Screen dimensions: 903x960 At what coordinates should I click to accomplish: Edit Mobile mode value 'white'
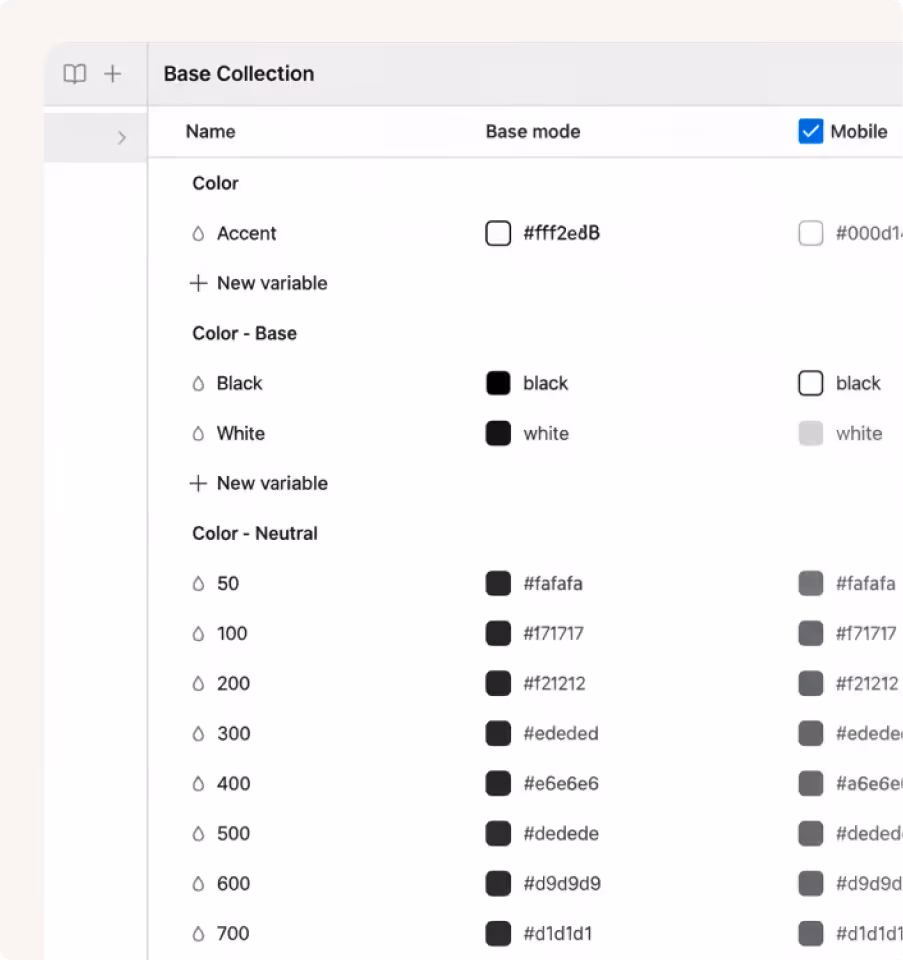click(x=859, y=433)
